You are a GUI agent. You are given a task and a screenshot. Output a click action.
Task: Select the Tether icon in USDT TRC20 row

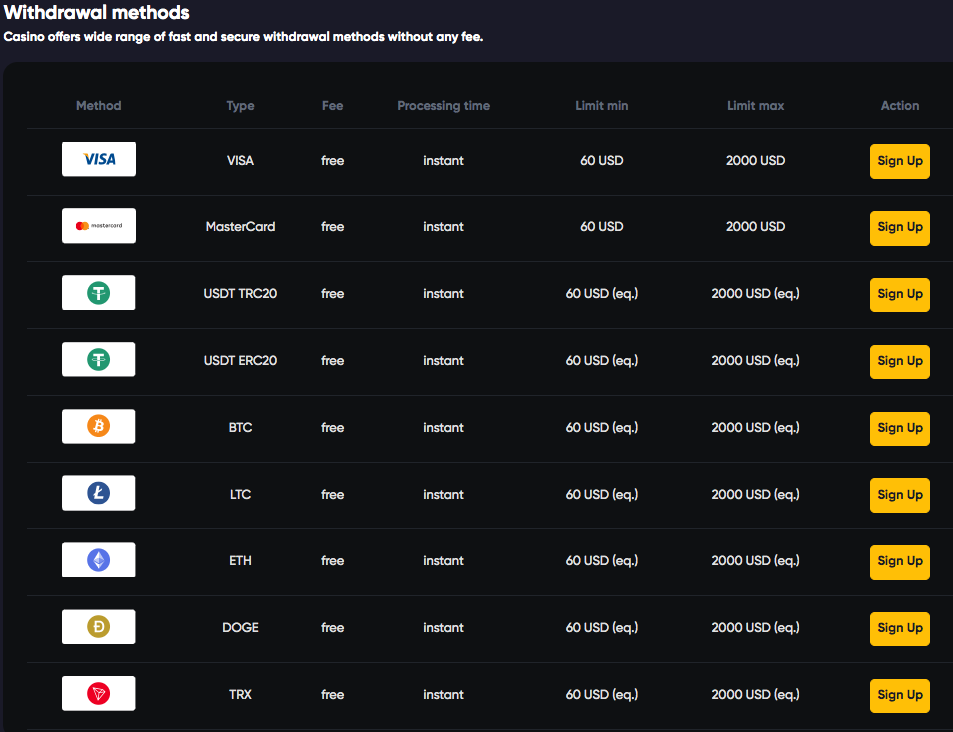pyautogui.click(x=98, y=293)
